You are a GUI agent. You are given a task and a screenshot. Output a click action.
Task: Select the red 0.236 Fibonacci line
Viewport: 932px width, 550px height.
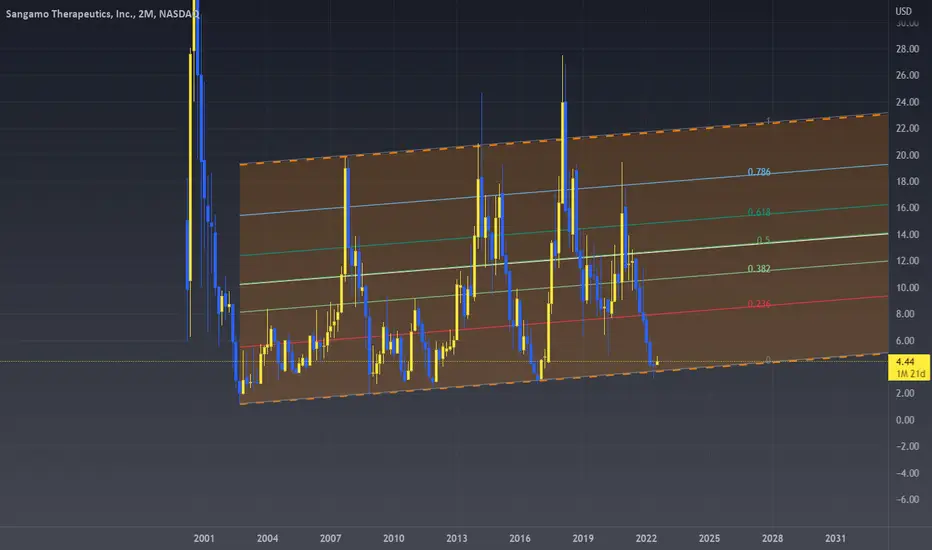563,321
